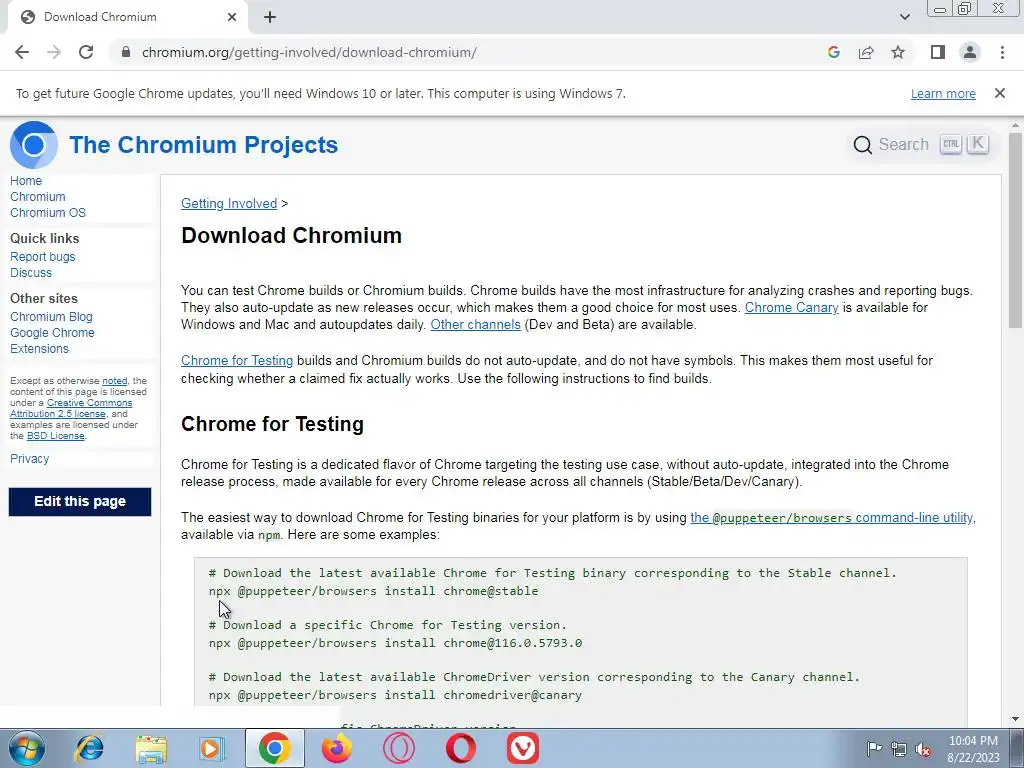Launch Firefox from the taskbar
The width and height of the screenshot is (1024, 768).
pyautogui.click(x=336, y=748)
